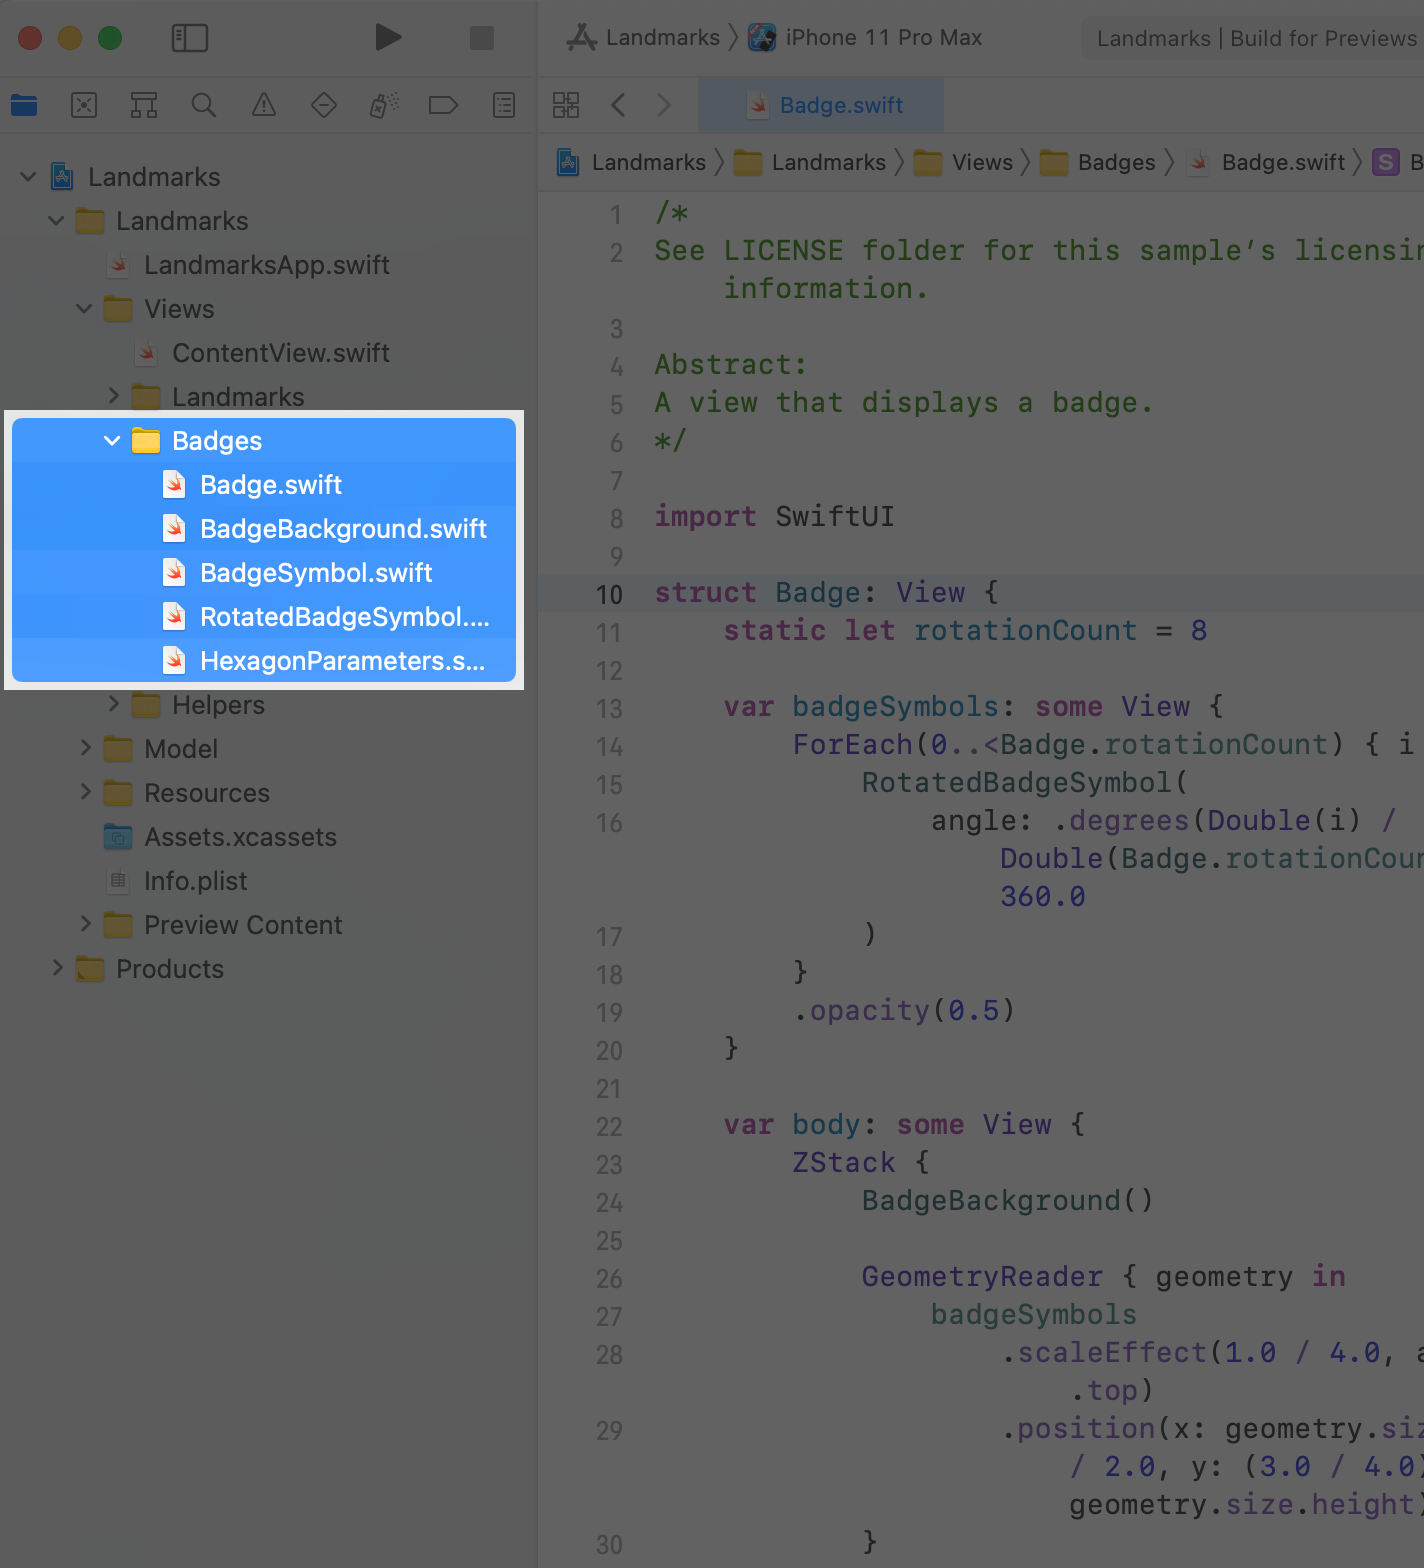Screen dimensions: 1424x1568
Task: Go back in editor history
Action: (x=618, y=105)
